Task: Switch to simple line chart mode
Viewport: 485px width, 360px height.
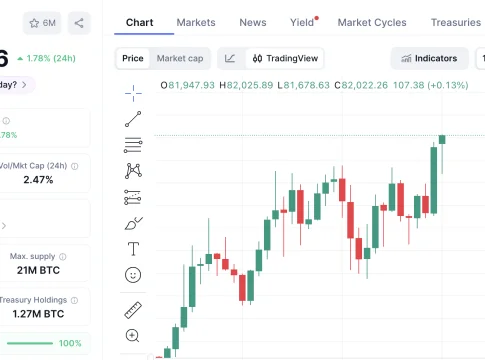Action: 230,58
